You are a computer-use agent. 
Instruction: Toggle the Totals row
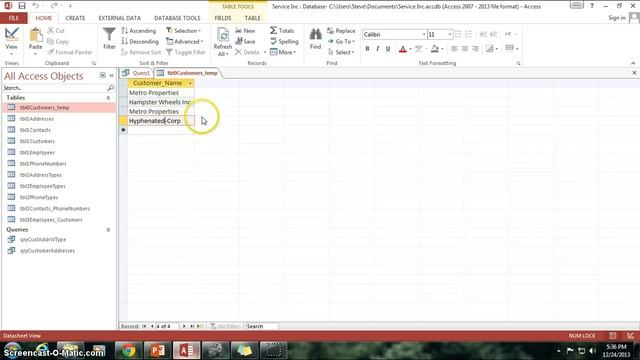[x=282, y=31]
